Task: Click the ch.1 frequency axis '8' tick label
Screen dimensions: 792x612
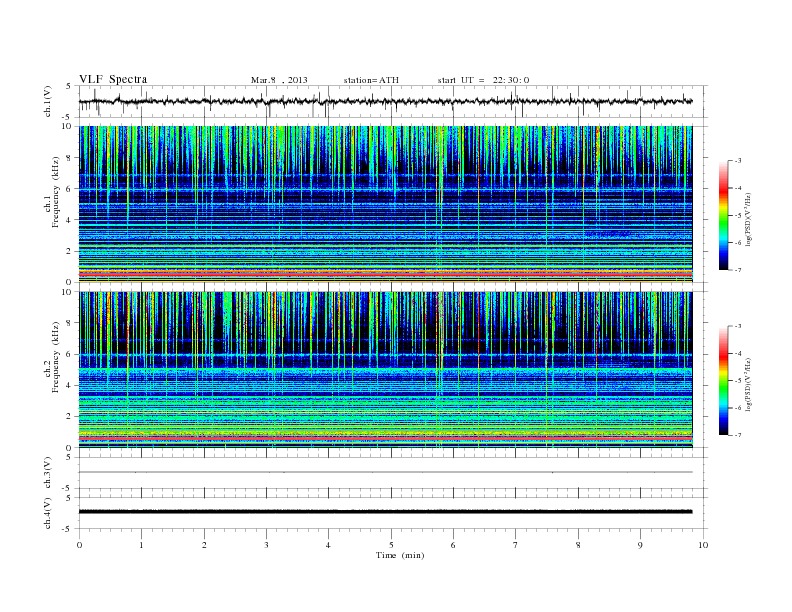Action: tap(69, 158)
